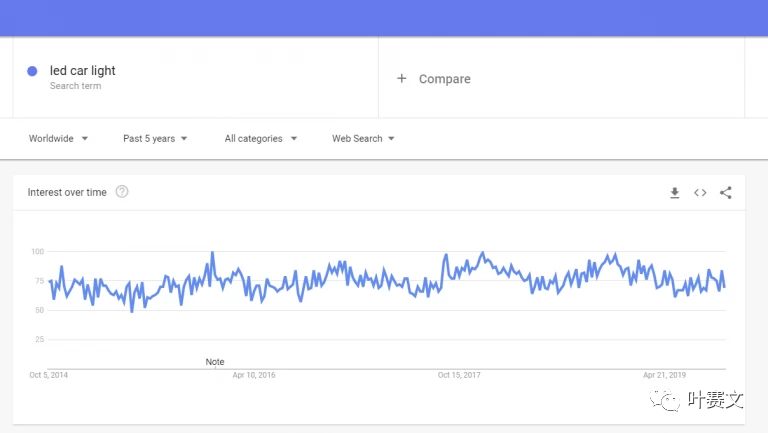
Task: Click the Compare button
Action: 444,79
